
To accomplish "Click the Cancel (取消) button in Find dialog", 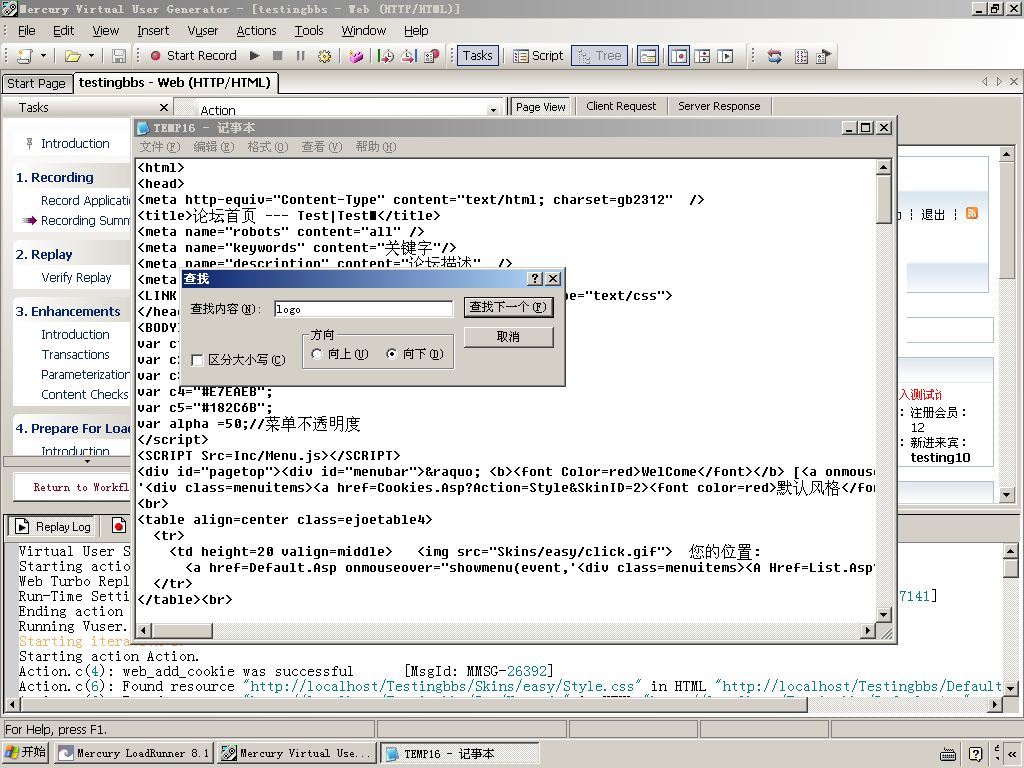I will tap(508, 336).
